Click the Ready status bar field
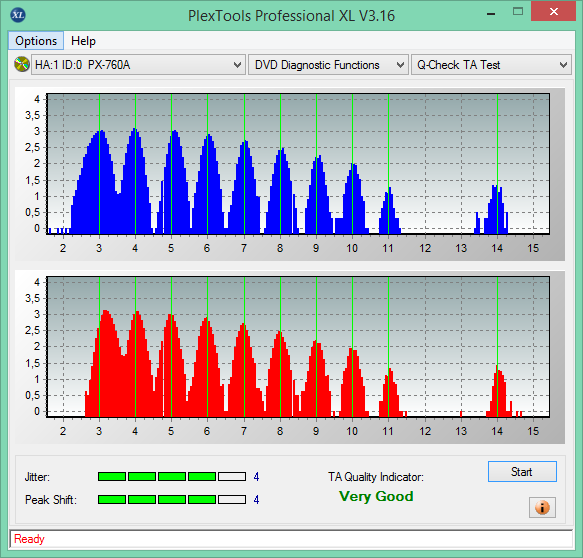This screenshot has width=583, height=558. click(x=291, y=539)
